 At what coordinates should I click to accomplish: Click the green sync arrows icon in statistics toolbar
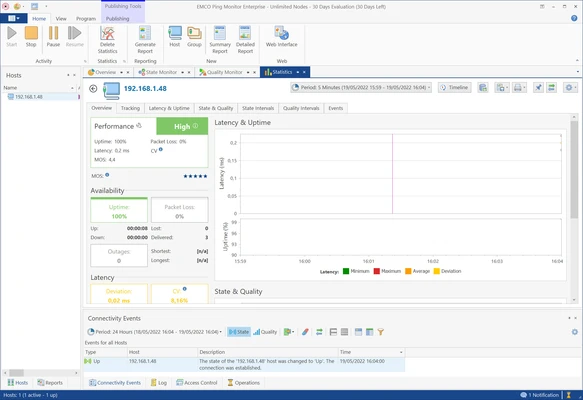551,88
